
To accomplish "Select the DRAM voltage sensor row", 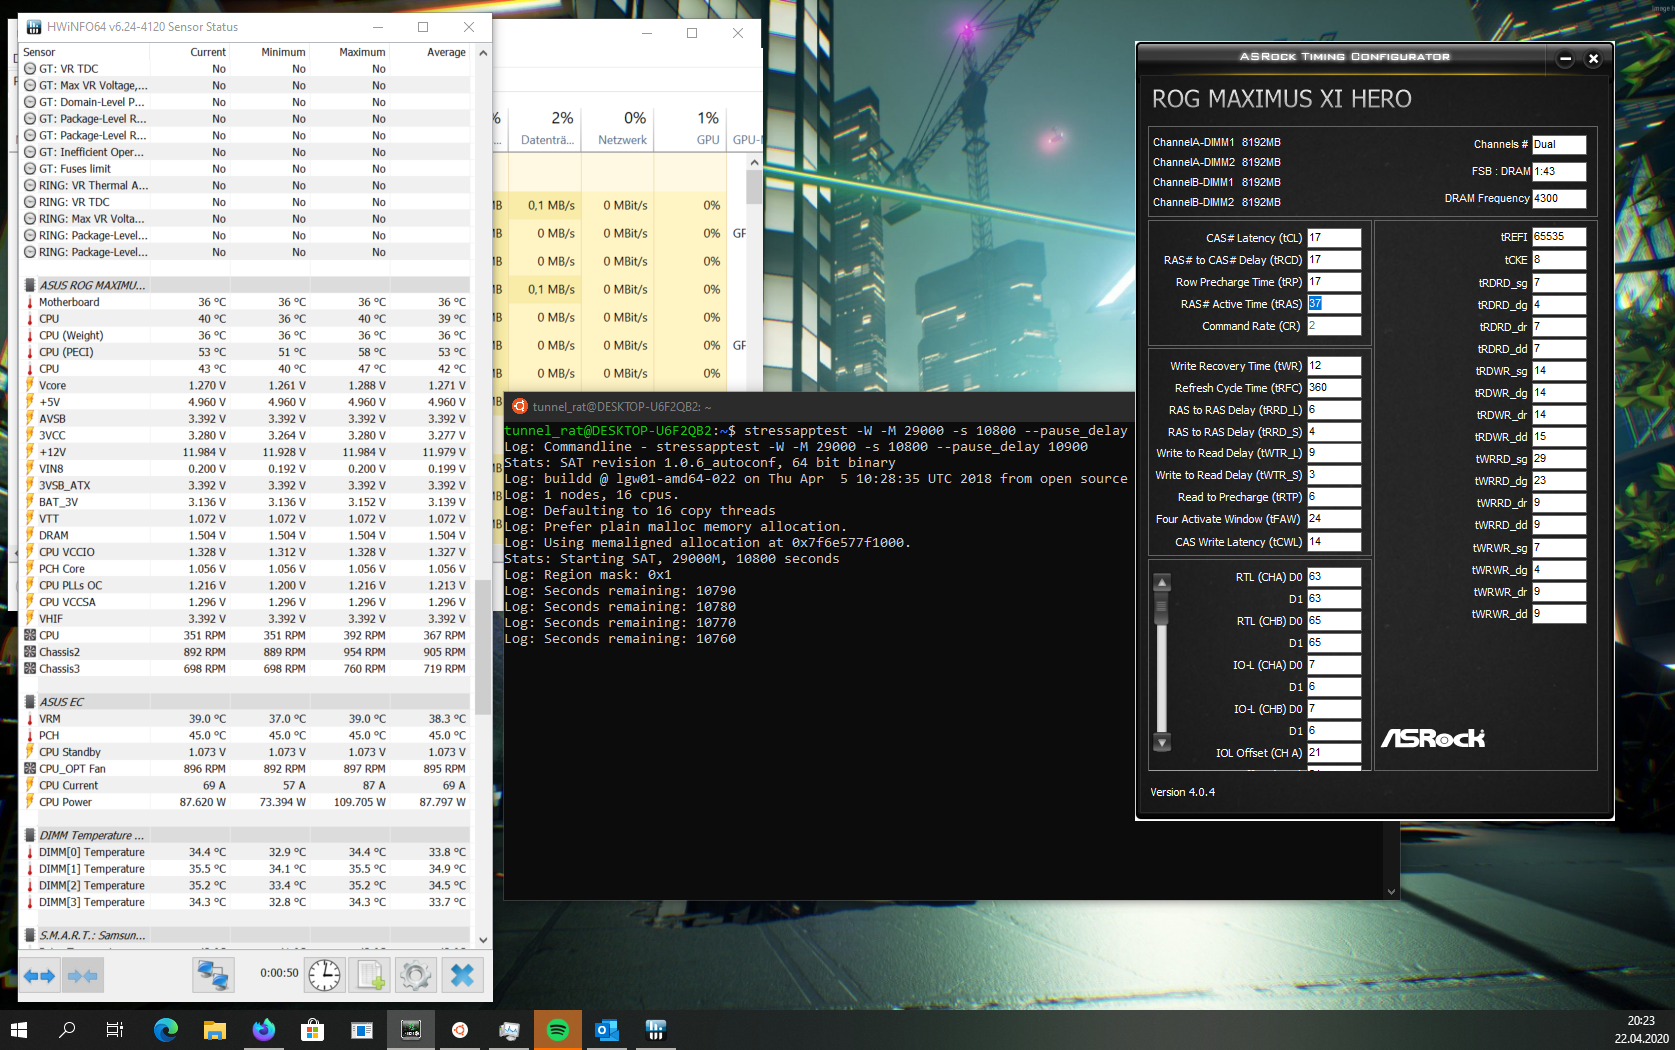I will [x=246, y=535].
